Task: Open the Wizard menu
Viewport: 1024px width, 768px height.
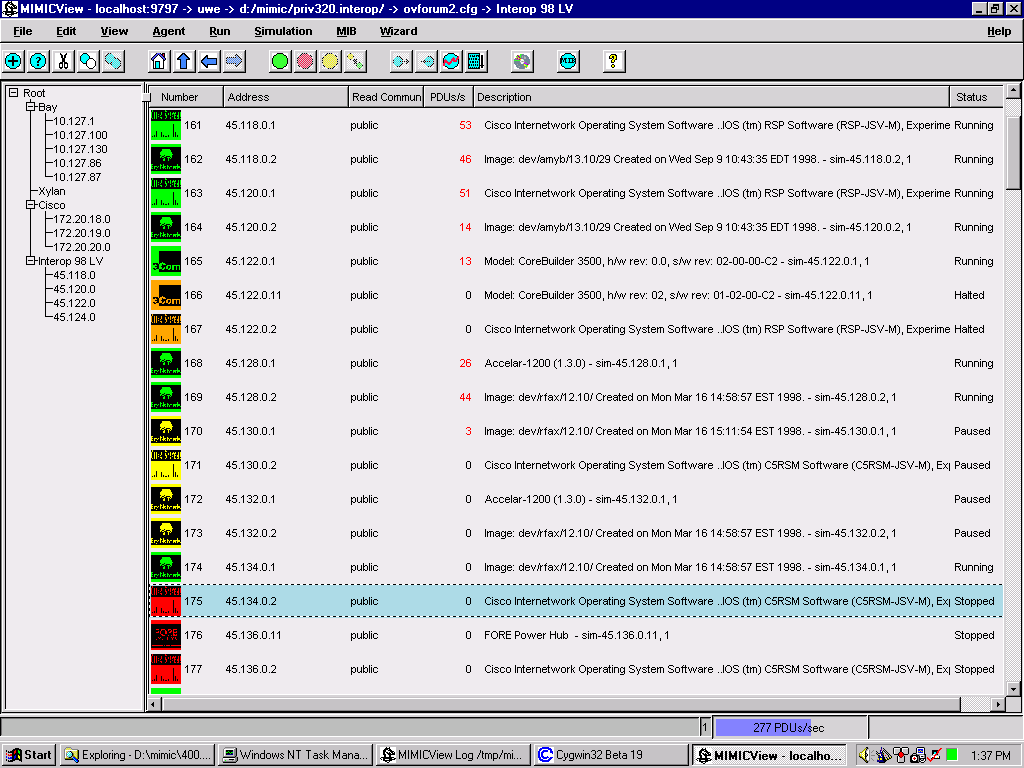Action: [398, 31]
